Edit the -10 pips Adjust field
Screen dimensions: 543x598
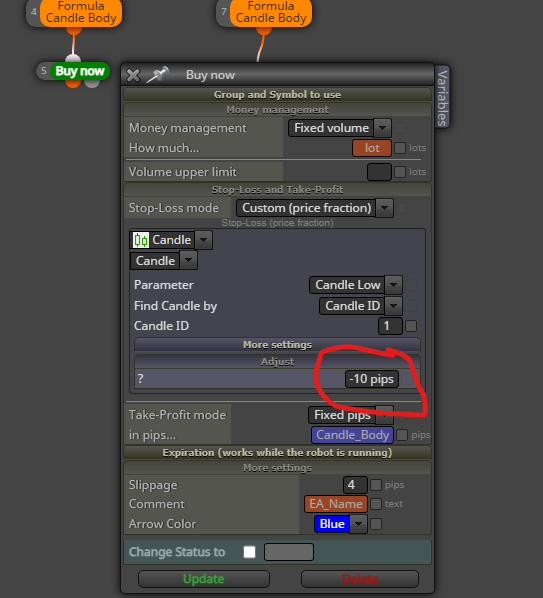point(372,379)
